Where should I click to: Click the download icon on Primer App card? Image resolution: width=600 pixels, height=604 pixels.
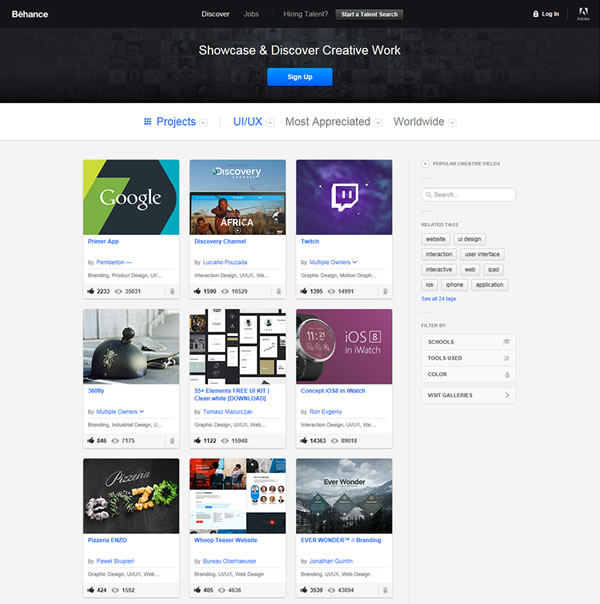click(x=172, y=292)
